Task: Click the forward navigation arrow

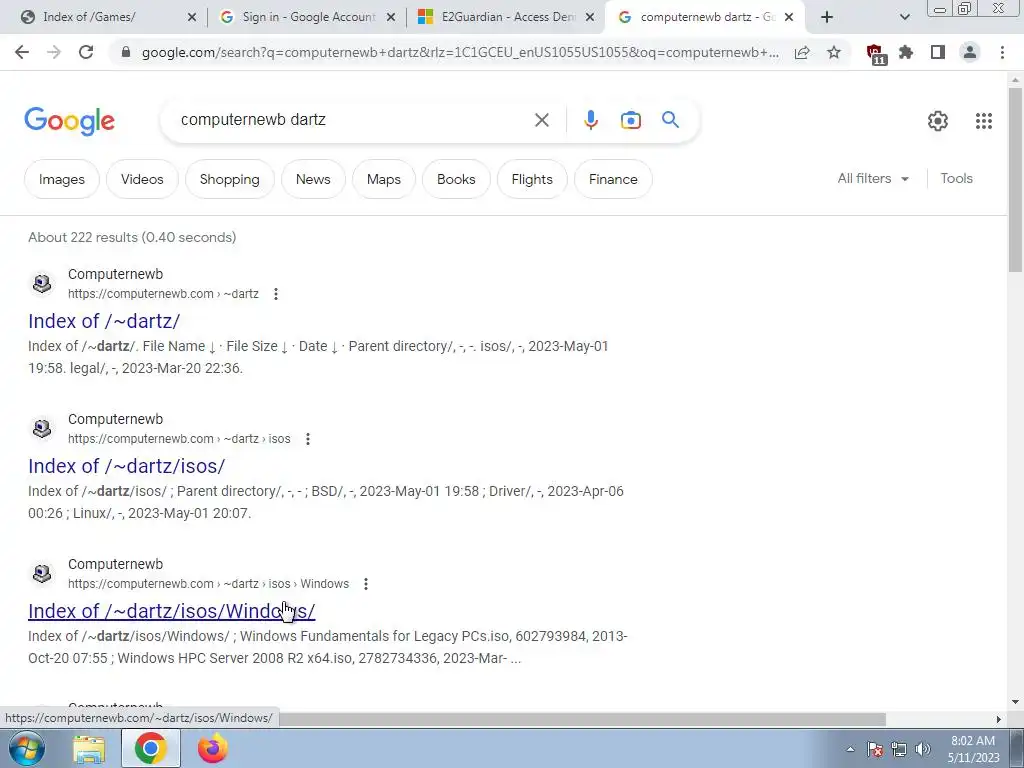Action: click(54, 52)
